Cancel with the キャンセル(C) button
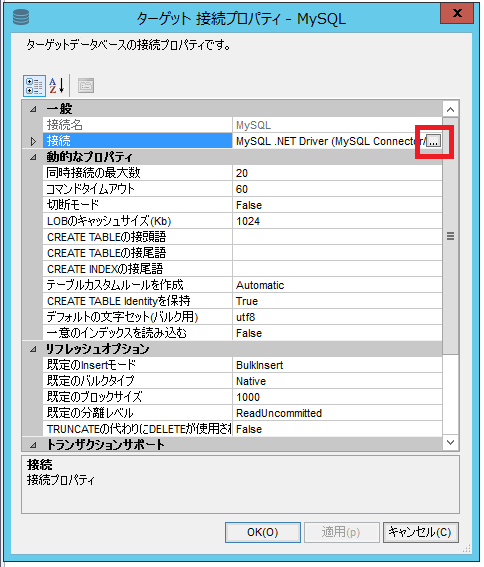Viewport: 484px width, 567px height. pos(421,532)
